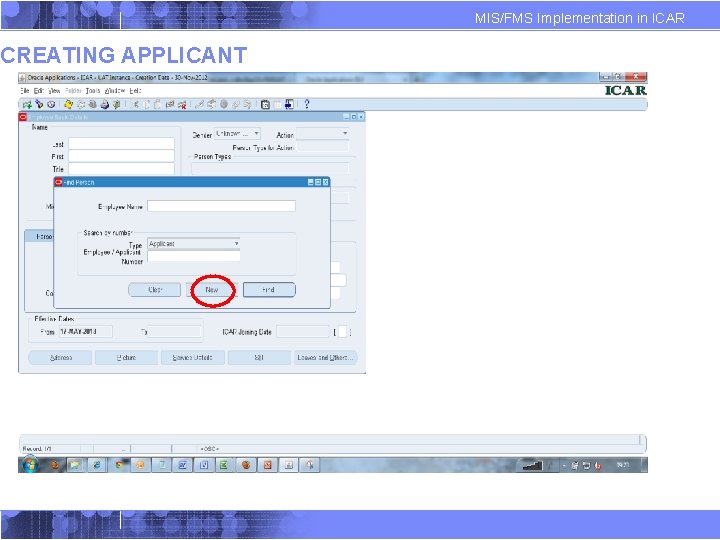Viewport: 720px width, 540px height.
Task: Click the Next Step toolbar icon
Action: pyautogui.click(x=81, y=105)
